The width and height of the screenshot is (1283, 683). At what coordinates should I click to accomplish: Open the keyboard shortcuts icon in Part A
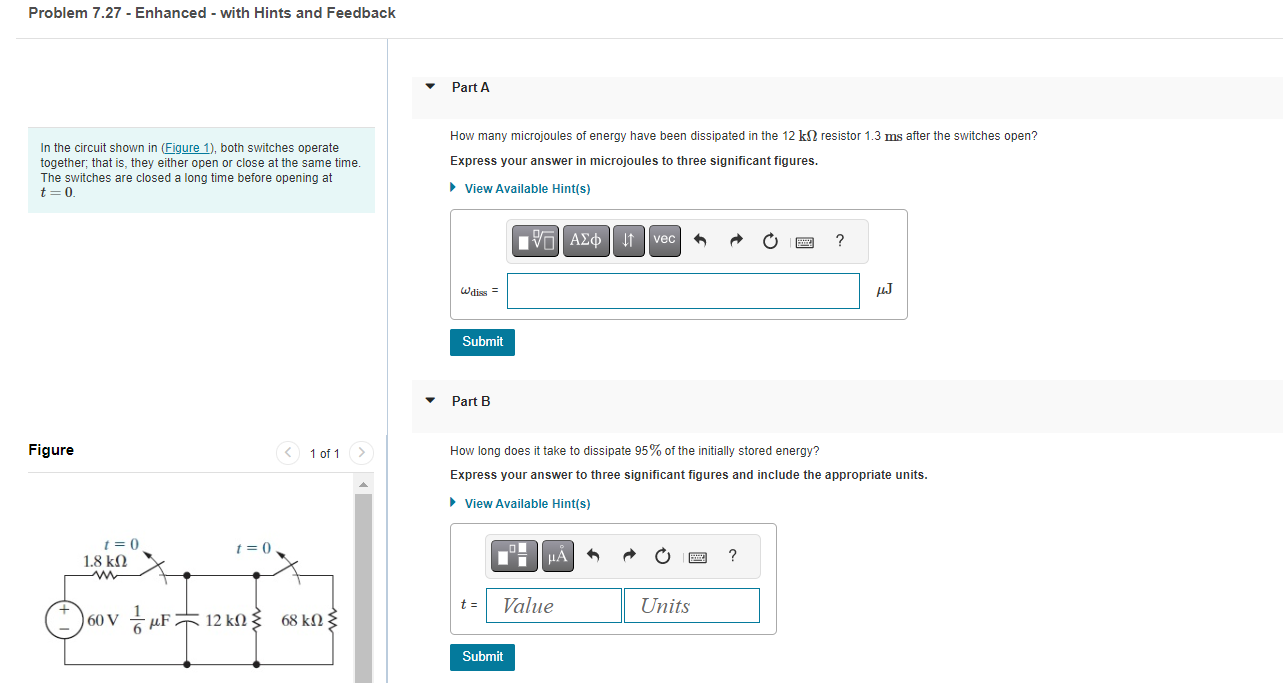804,240
